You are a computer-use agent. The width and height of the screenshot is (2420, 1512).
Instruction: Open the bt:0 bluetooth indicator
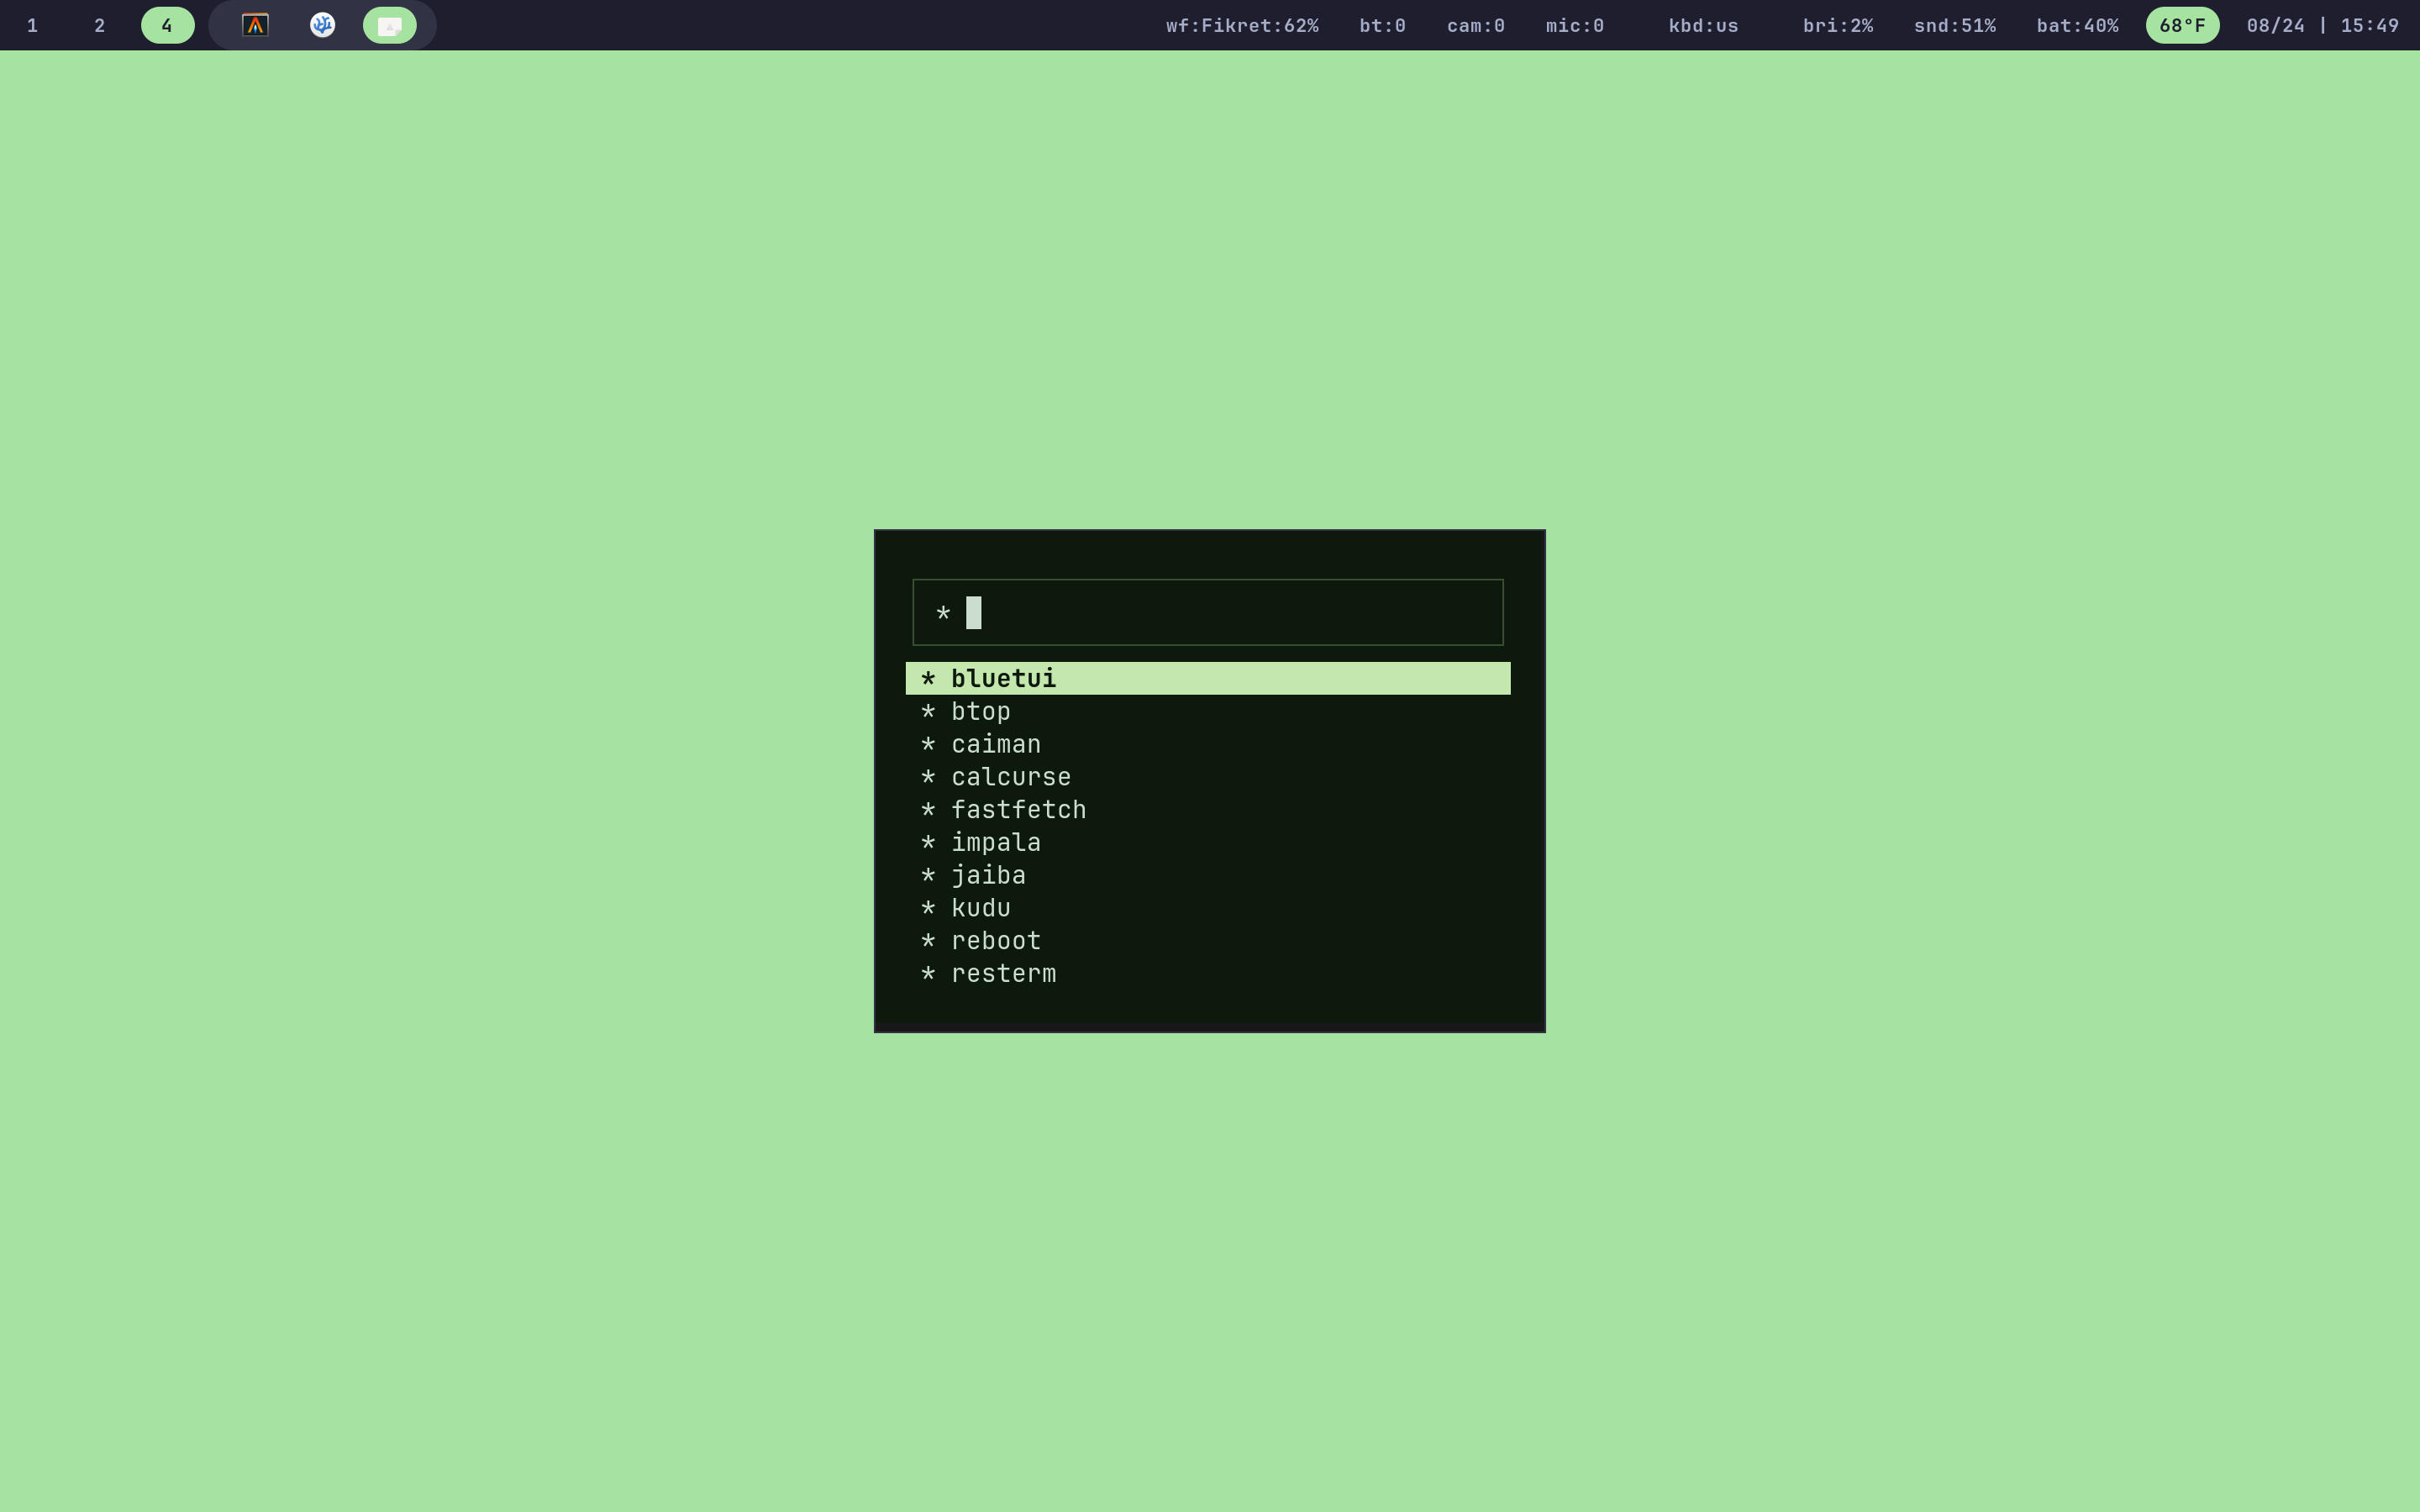click(x=1382, y=25)
